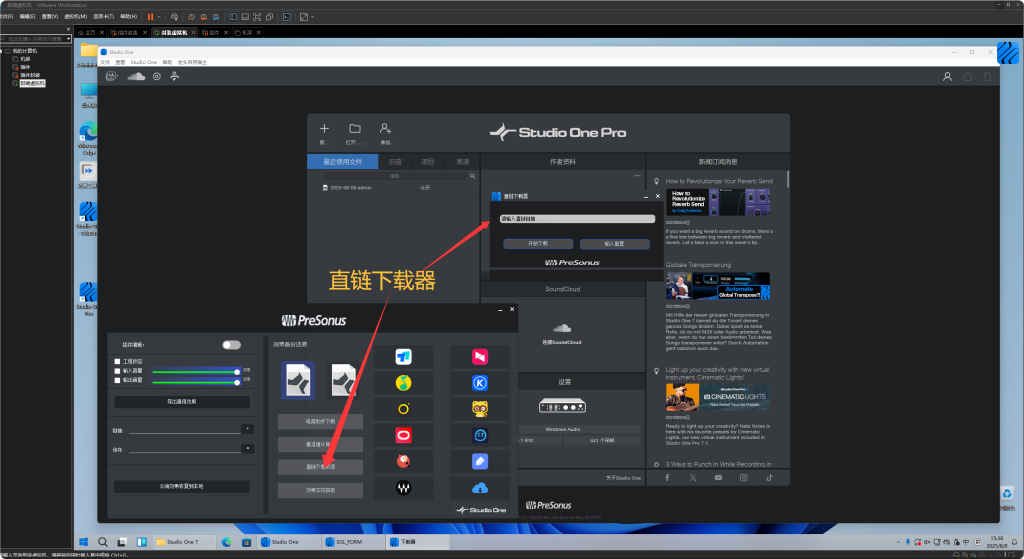Viewport: 1024px width, 559px height.
Task: Switch to the 表演 tab
Action: [462, 161]
